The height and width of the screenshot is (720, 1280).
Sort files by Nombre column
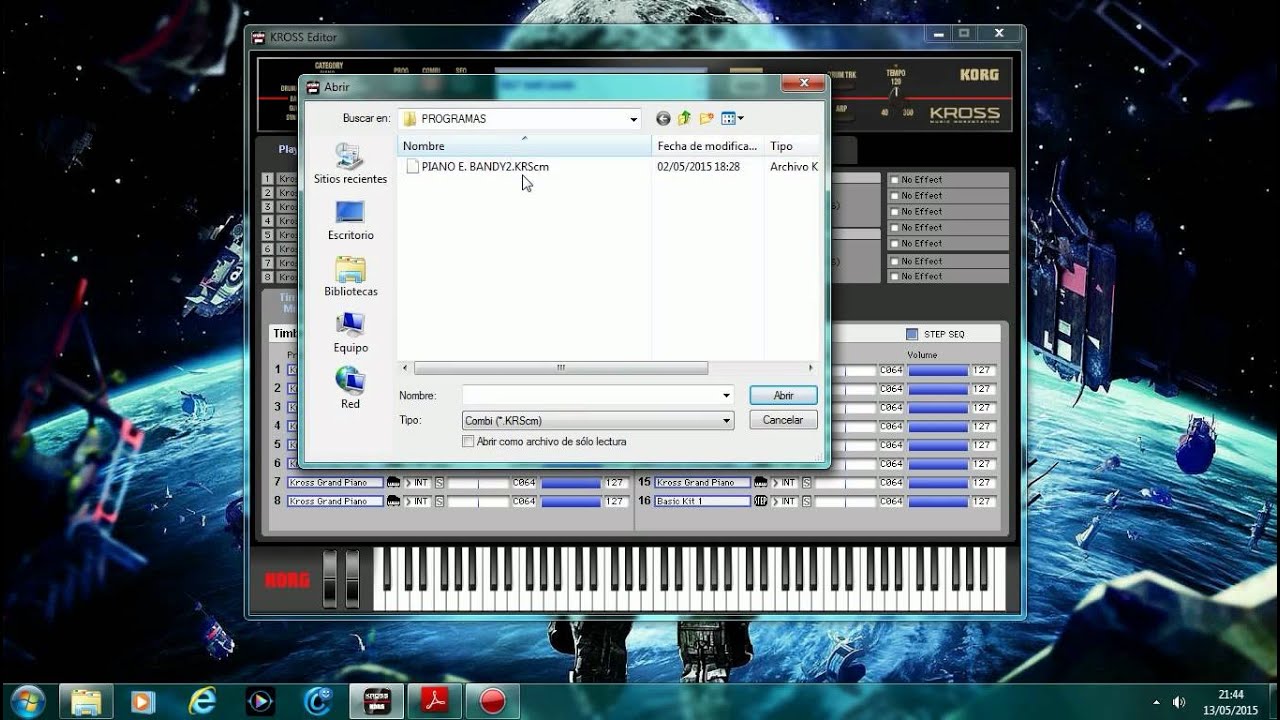[524, 146]
